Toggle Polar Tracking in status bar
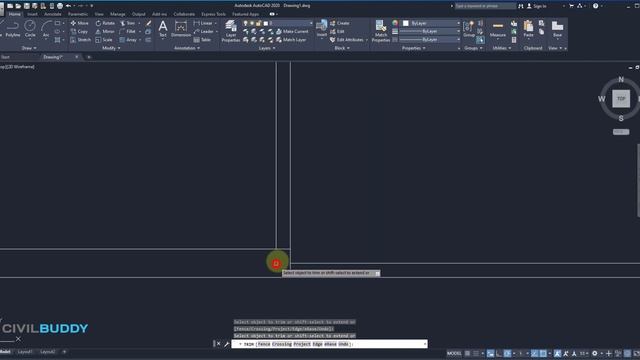 (507, 353)
